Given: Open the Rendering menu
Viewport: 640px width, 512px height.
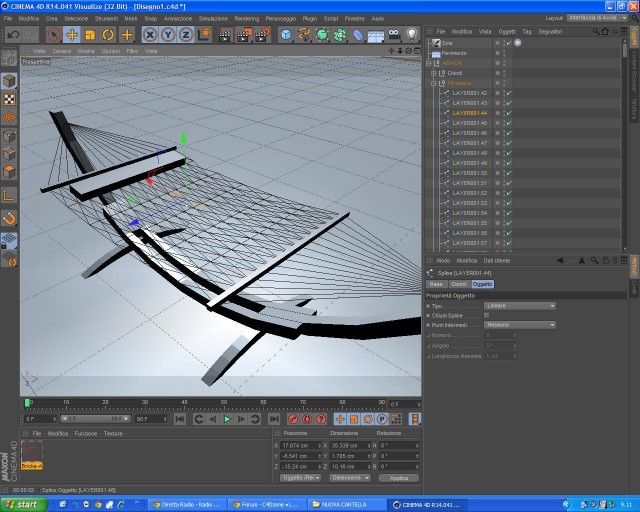Looking at the screenshot, I should (247, 19).
